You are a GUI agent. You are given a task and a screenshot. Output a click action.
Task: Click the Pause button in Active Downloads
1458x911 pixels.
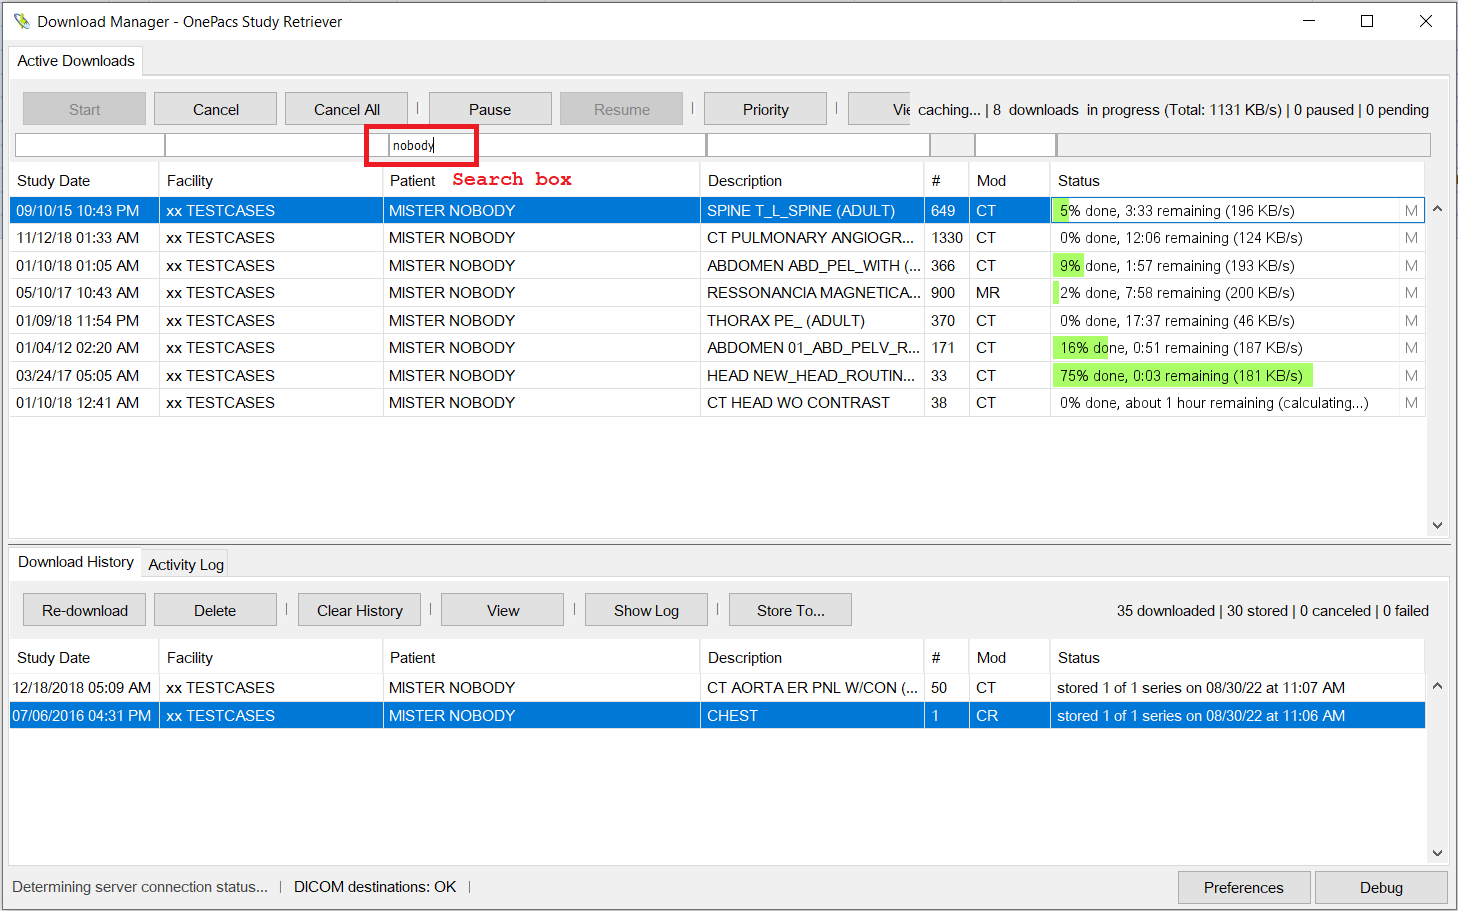coord(489,109)
